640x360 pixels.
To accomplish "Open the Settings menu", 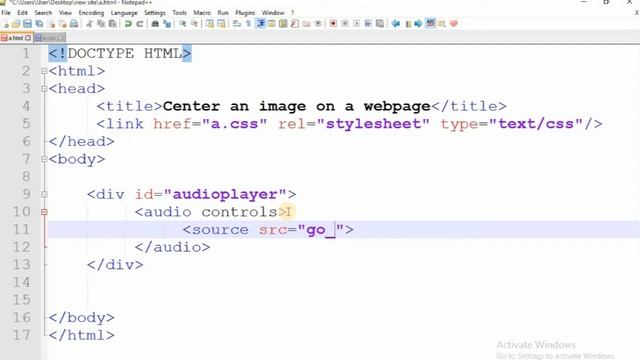I will (x=155, y=13).
